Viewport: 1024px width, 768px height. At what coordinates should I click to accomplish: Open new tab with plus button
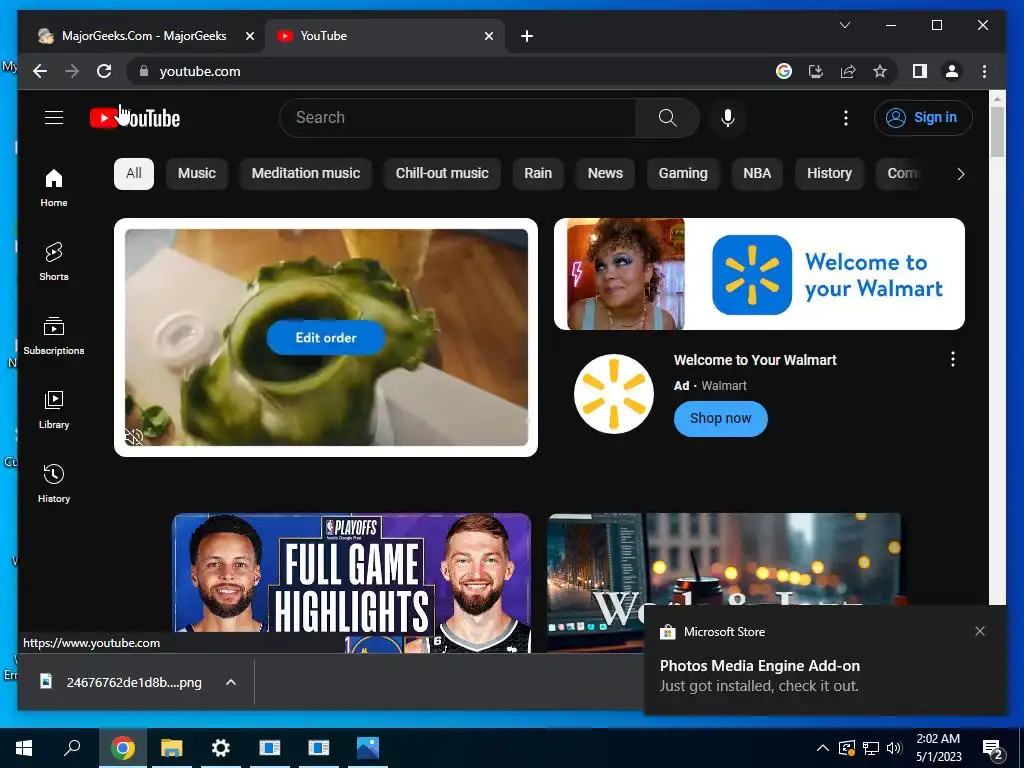pos(527,36)
